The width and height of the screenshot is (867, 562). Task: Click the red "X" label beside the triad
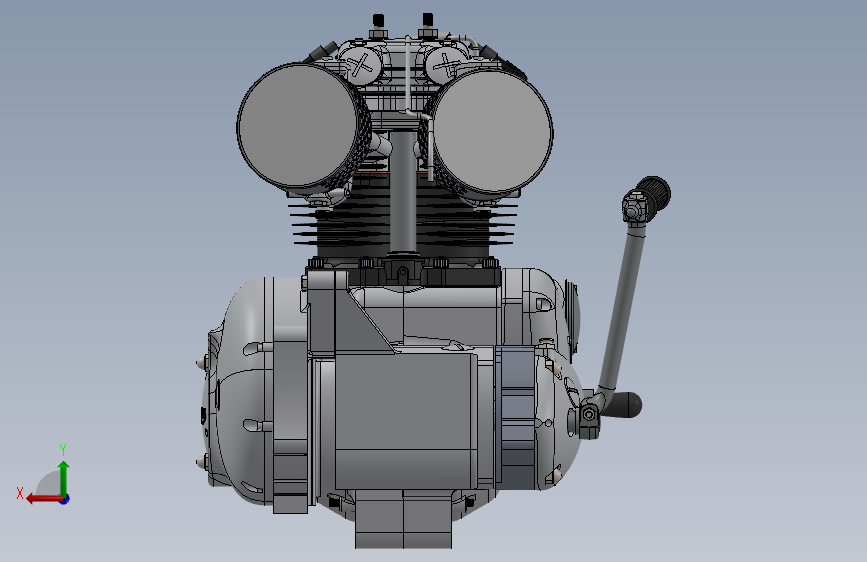coord(20,493)
